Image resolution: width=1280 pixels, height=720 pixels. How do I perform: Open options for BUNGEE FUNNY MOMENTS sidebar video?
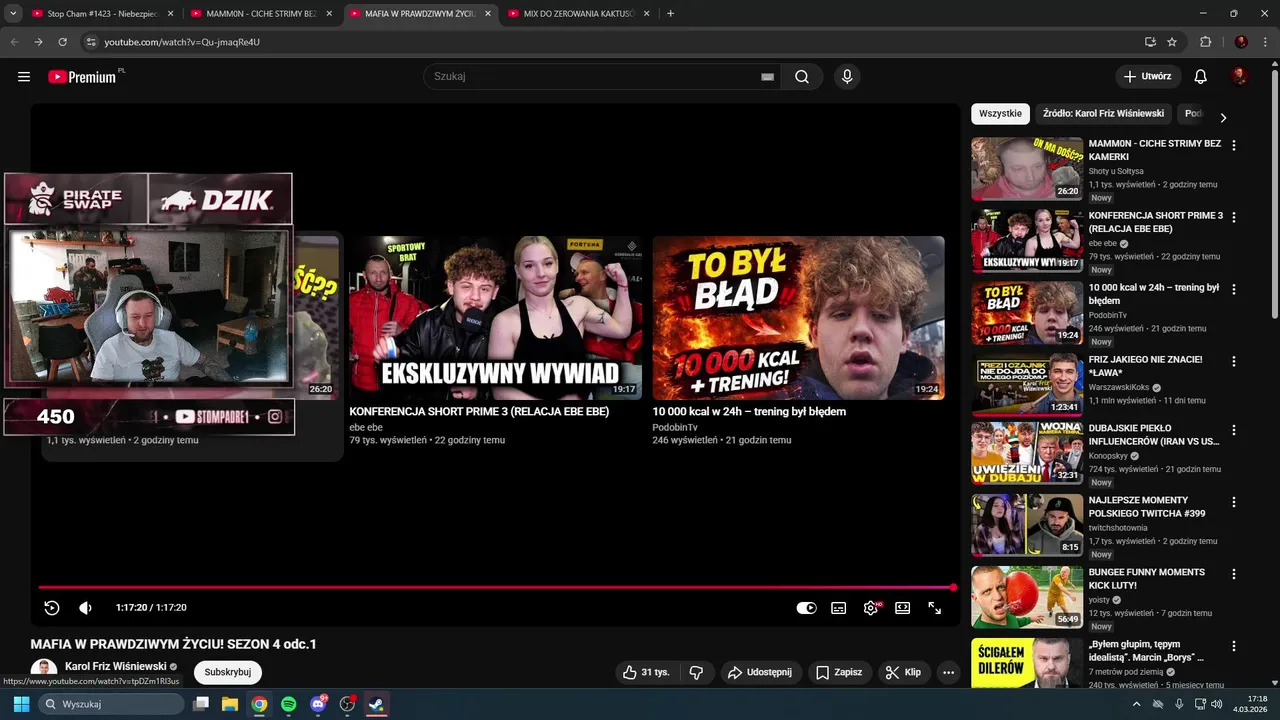pyautogui.click(x=1234, y=574)
